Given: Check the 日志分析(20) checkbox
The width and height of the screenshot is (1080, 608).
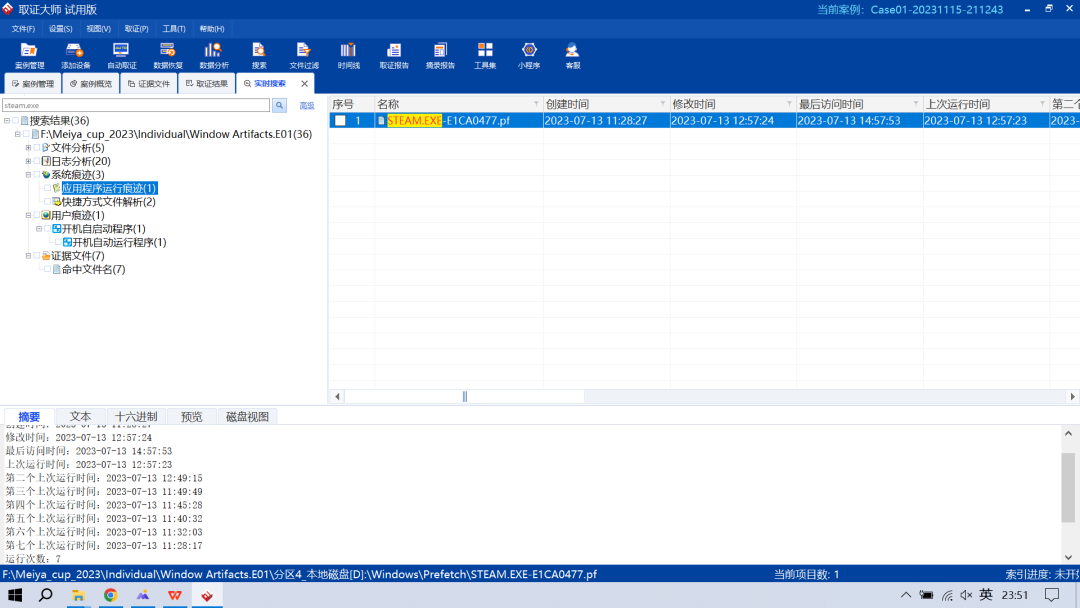Looking at the screenshot, I should [x=37, y=161].
